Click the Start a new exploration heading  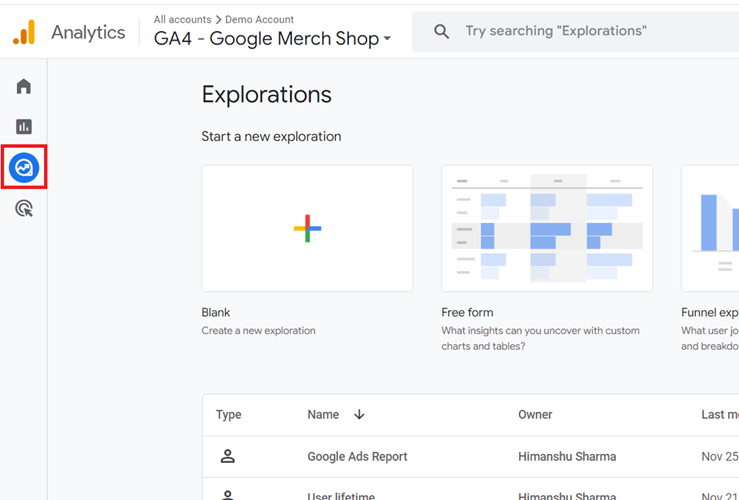[x=271, y=136]
